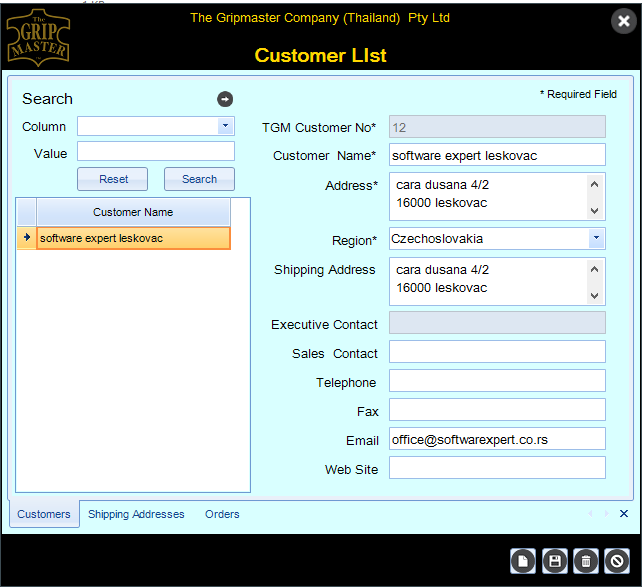
Task: Click the search Value input field
Action: click(156, 151)
